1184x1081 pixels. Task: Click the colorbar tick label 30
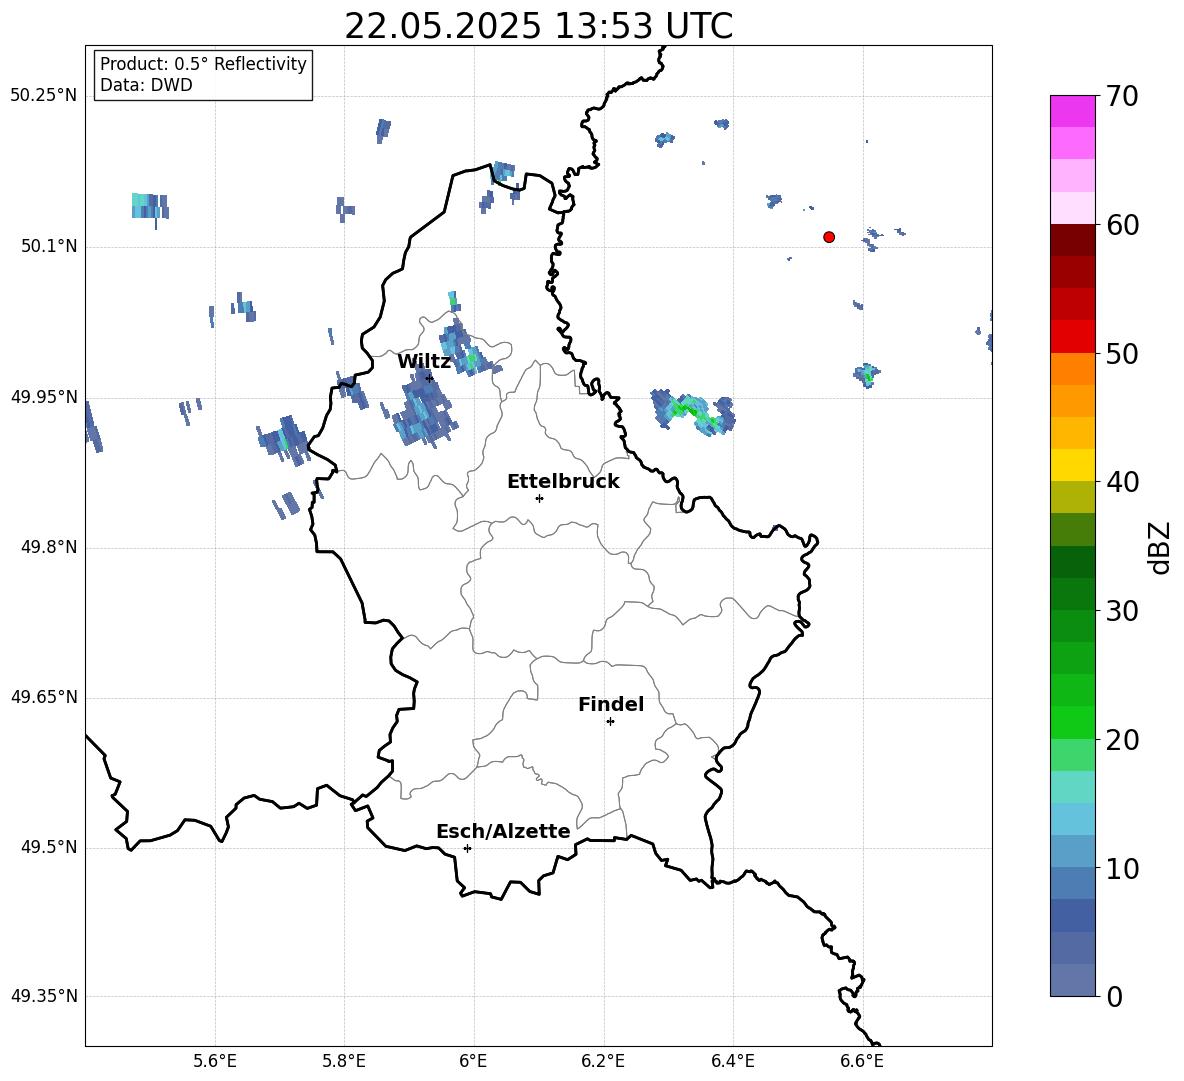tap(1123, 611)
